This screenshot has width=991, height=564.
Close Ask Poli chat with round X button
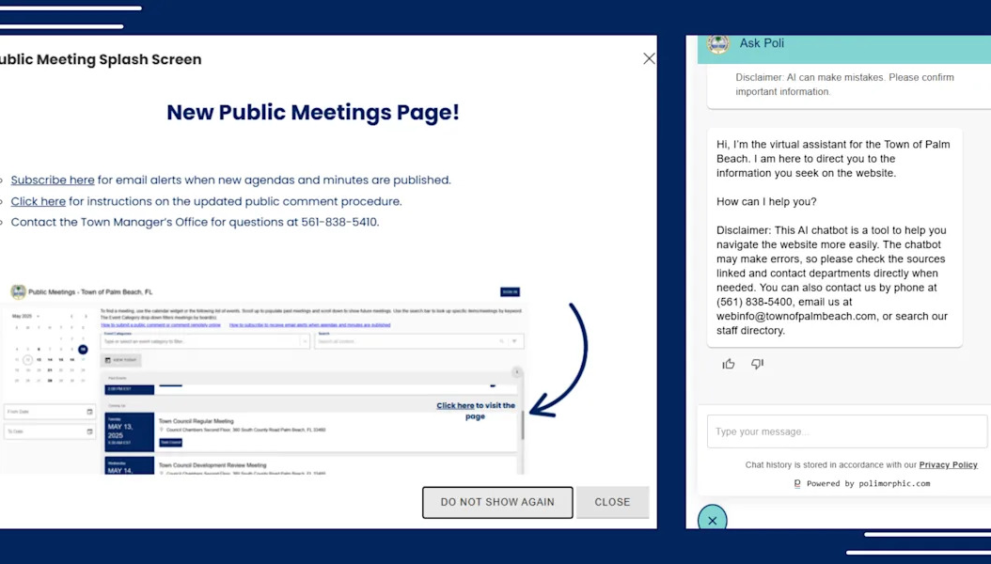point(712,520)
